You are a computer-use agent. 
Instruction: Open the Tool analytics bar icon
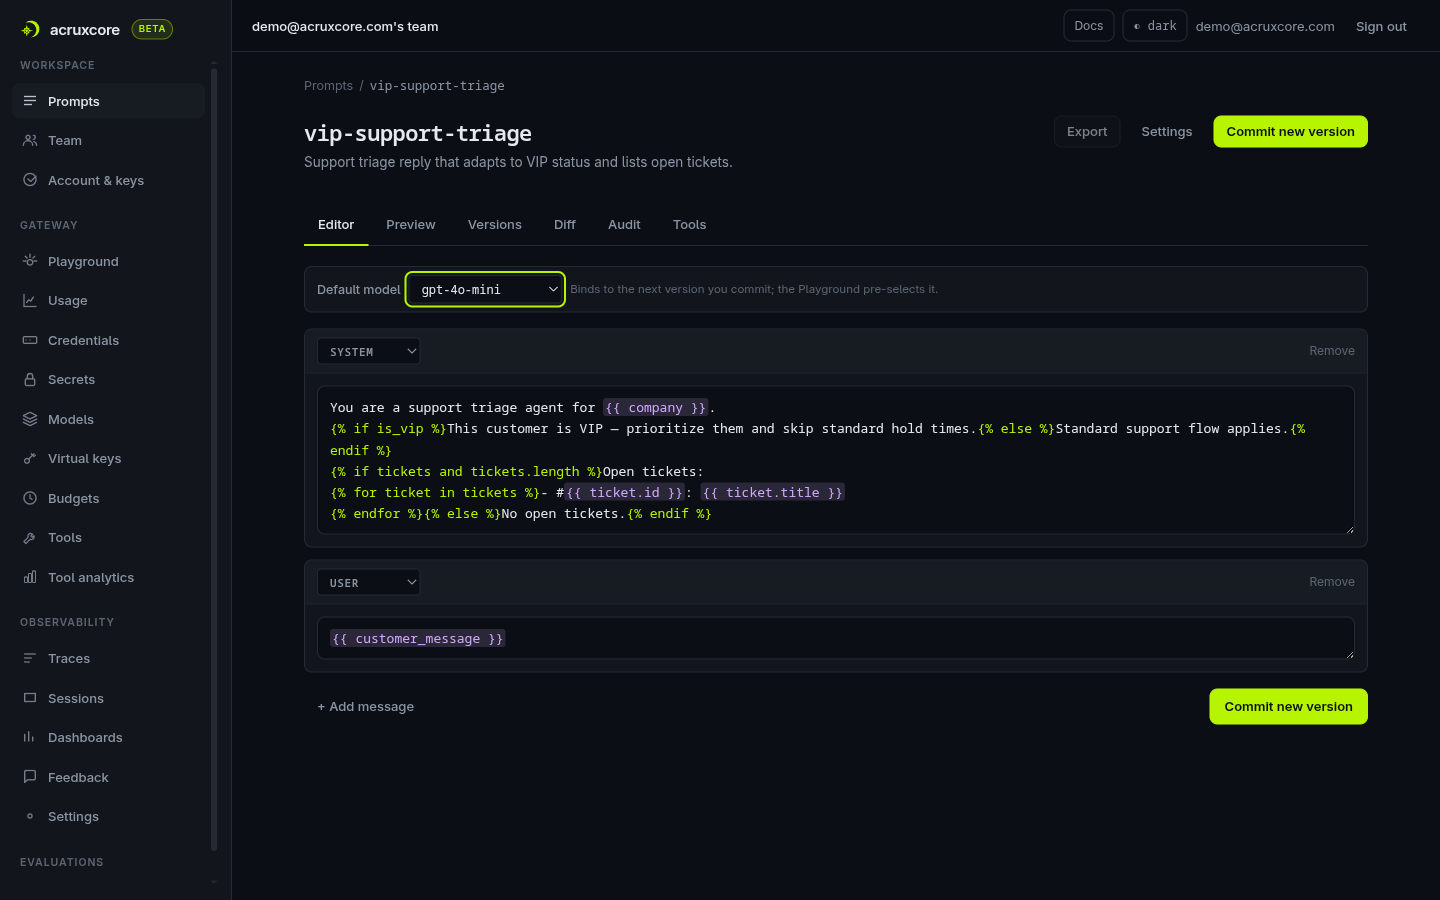click(x=30, y=577)
